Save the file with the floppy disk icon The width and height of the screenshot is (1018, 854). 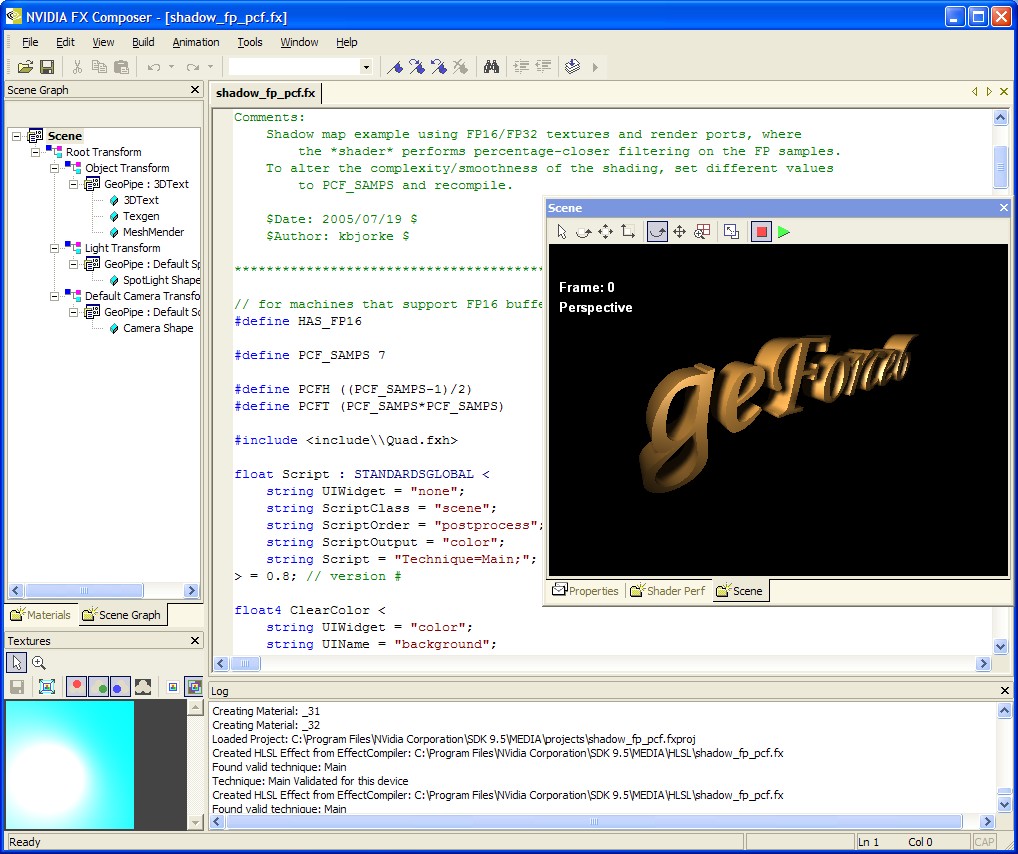(47, 67)
